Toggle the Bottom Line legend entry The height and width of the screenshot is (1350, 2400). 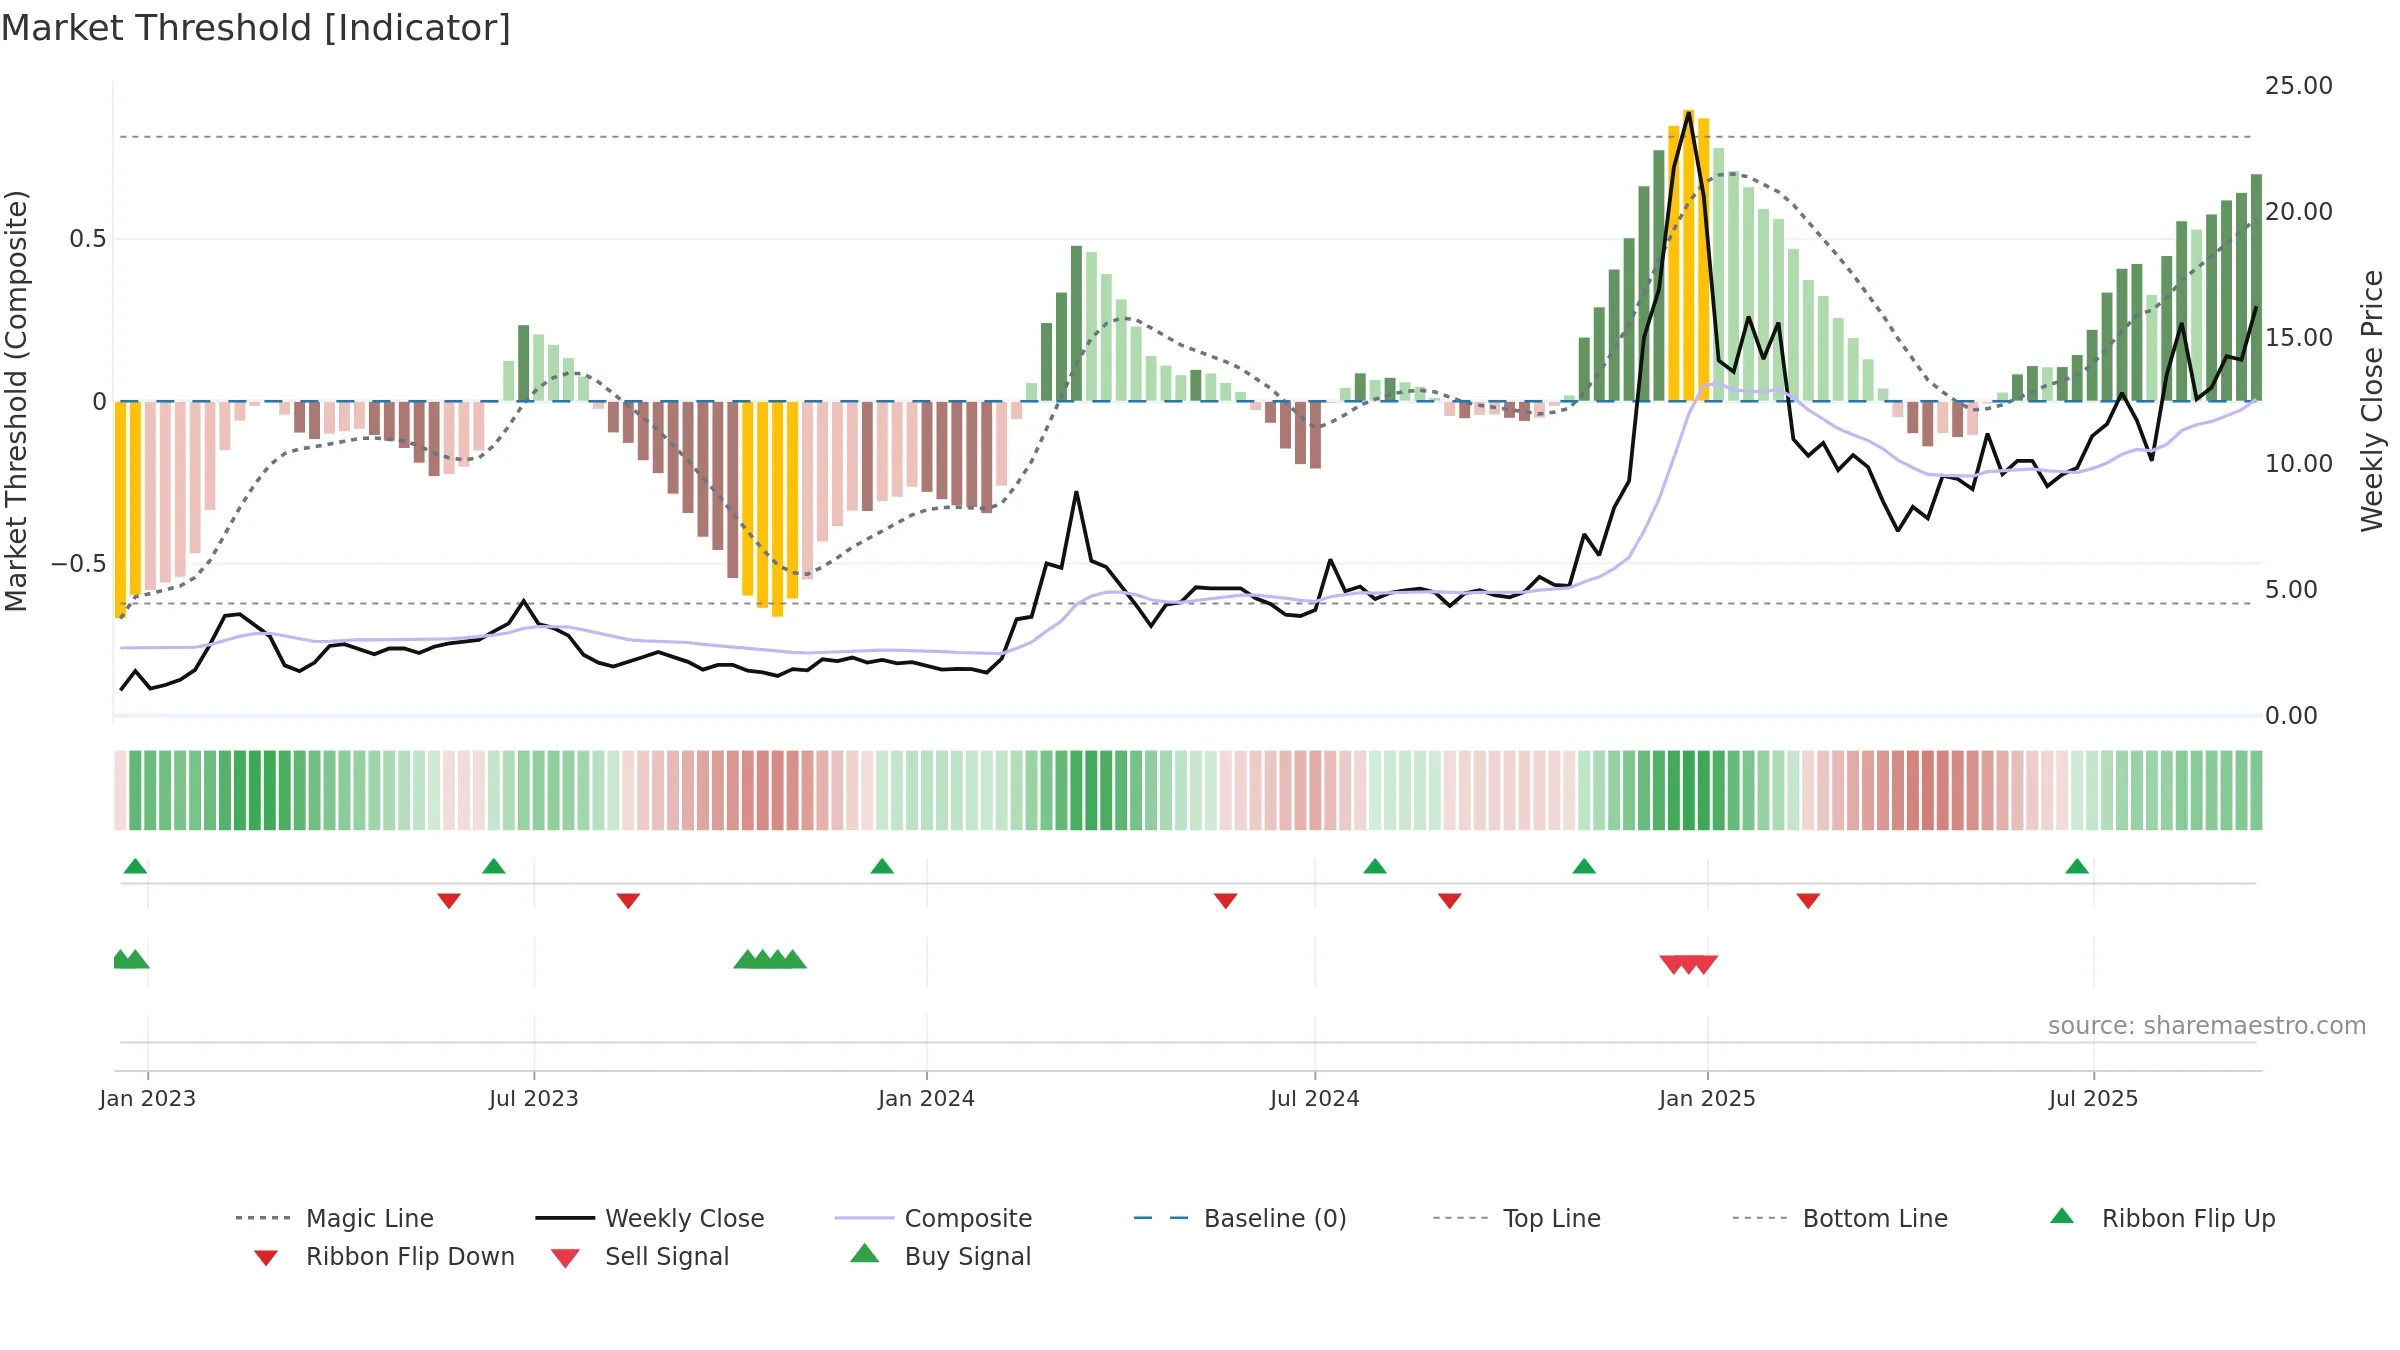[1840, 1218]
